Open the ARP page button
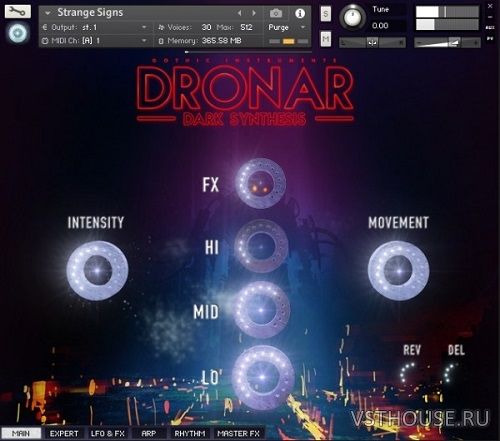 coord(149,433)
